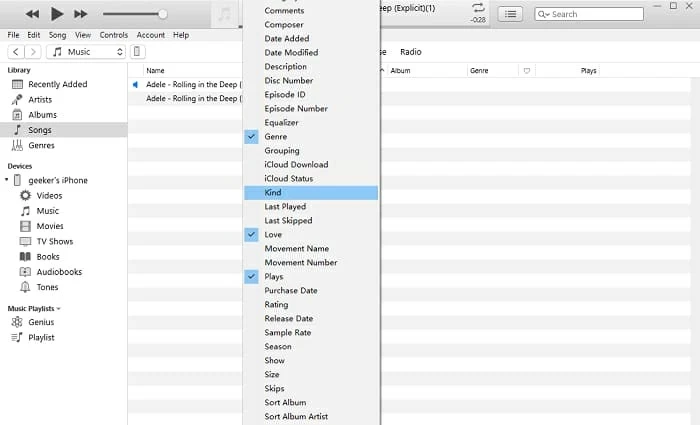The image size is (700, 425).
Task: Skip to the next track
Action: [81, 14]
